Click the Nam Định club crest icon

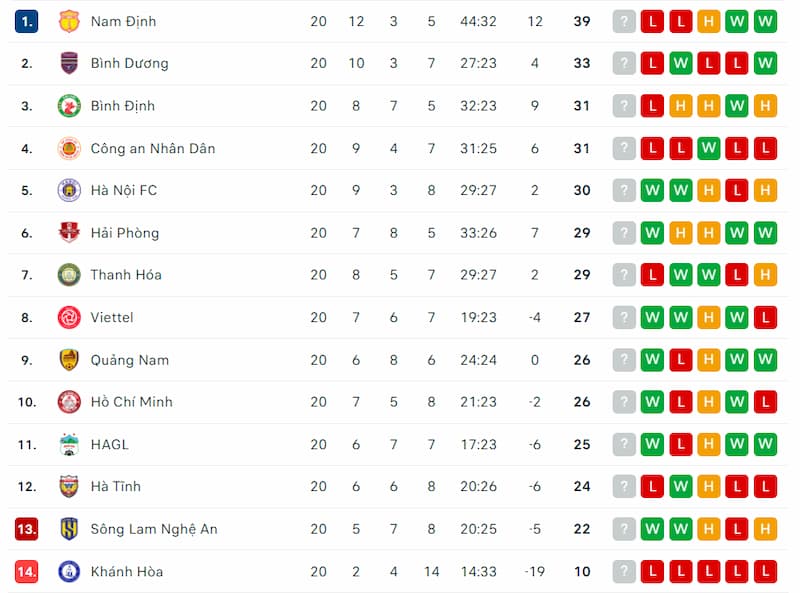[x=69, y=21]
